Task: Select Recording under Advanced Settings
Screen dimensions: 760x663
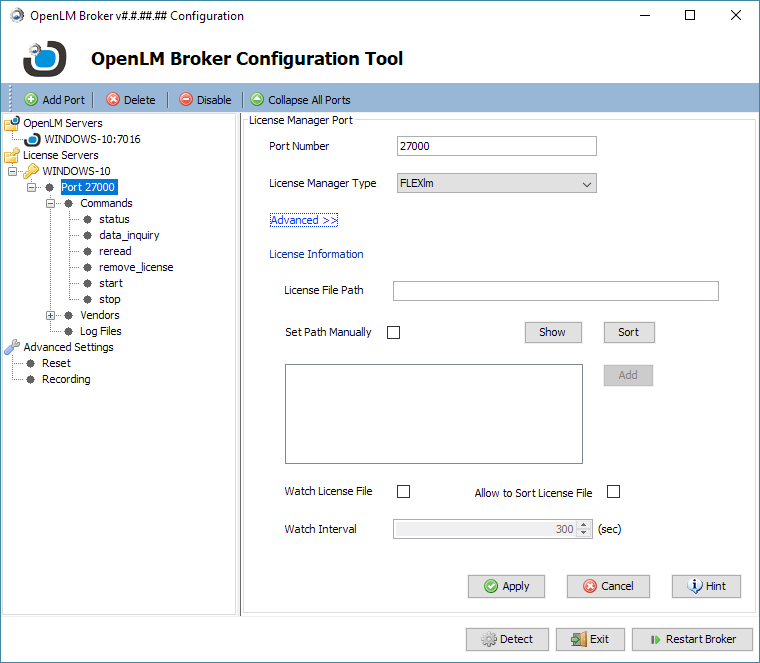Action: 66,379
